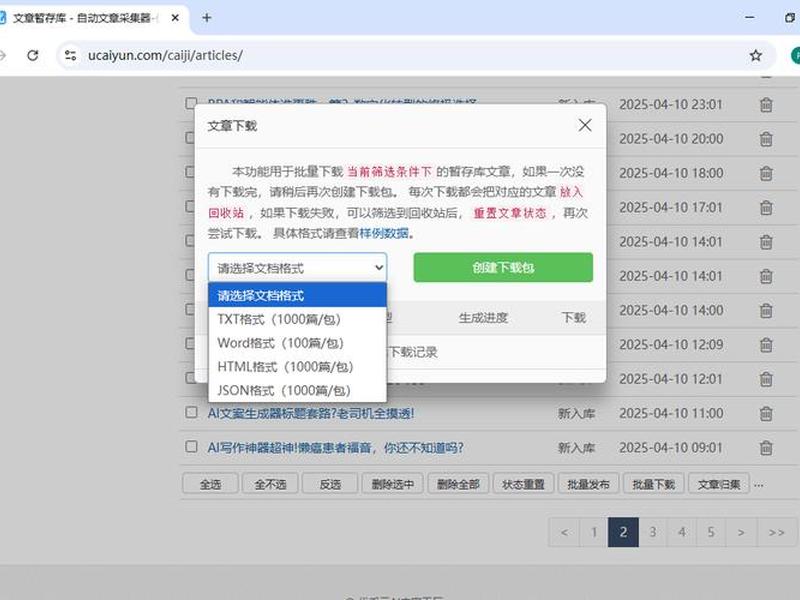Screen dimensions: 800x600
Task: Open article AI写作神器超神!懒癌患者福音
Action: pos(335,448)
